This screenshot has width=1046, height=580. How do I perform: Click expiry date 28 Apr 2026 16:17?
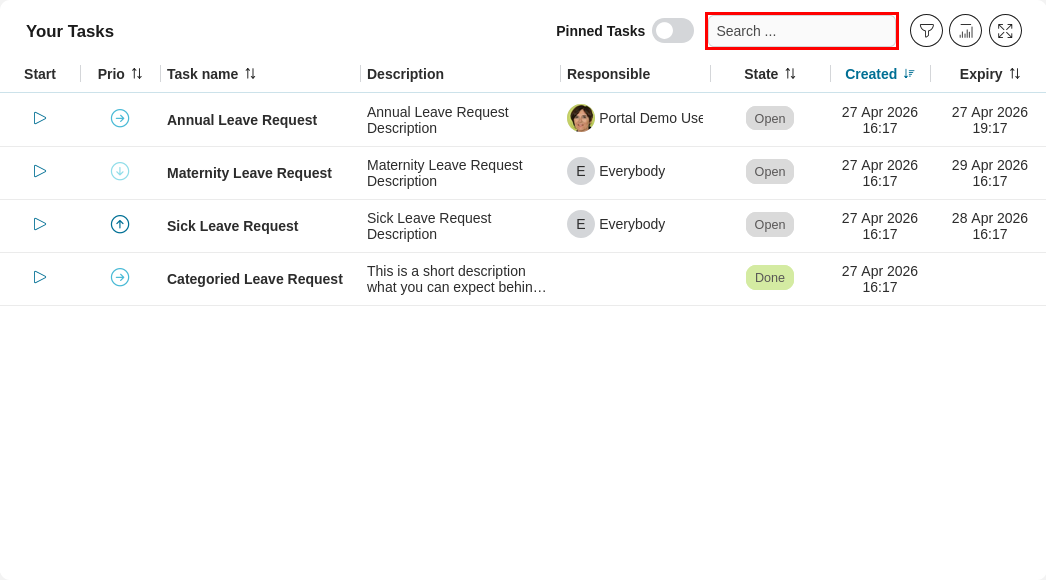(x=990, y=226)
